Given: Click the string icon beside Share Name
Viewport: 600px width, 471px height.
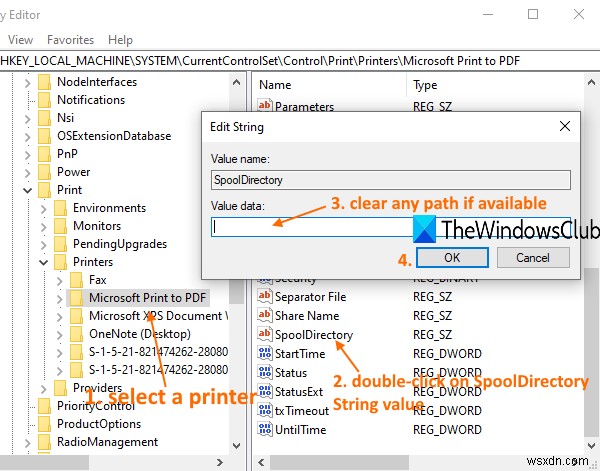Looking at the screenshot, I should [x=264, y=315].
